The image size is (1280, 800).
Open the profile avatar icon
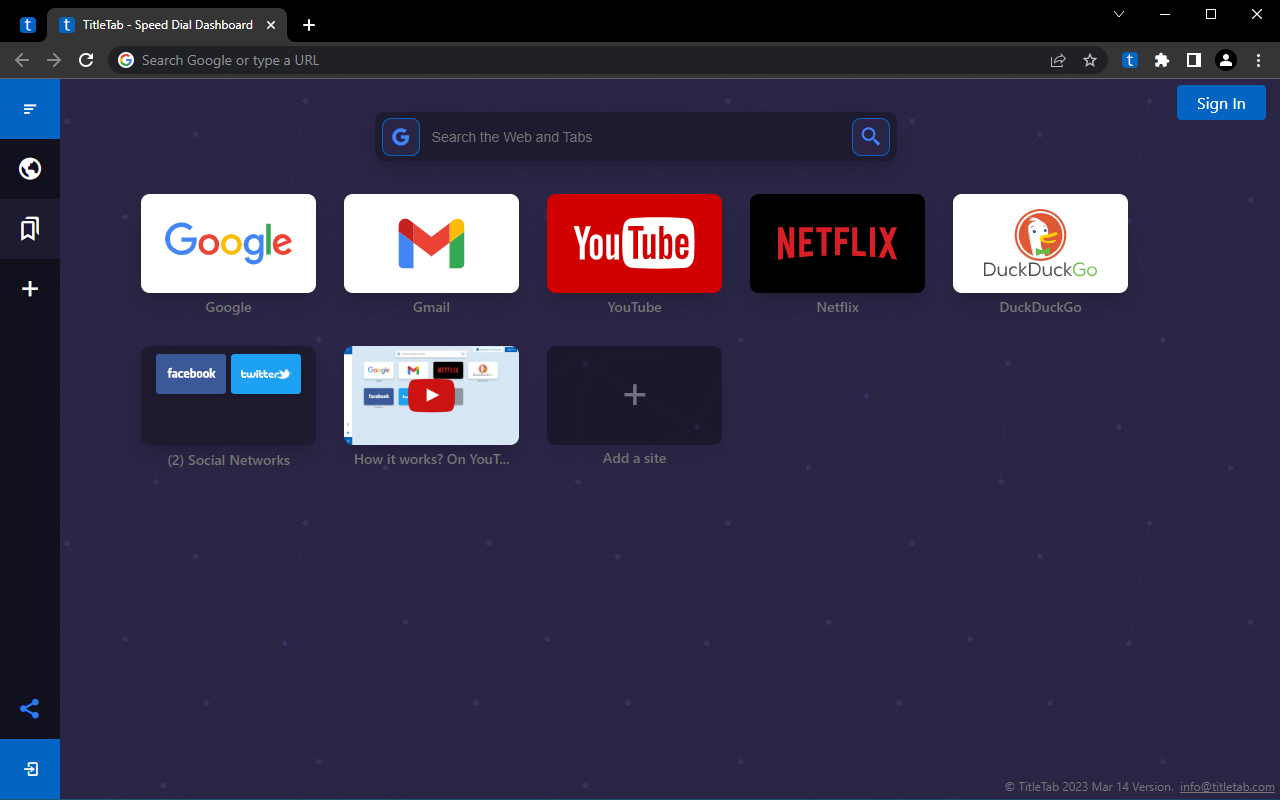[1226, 60]
